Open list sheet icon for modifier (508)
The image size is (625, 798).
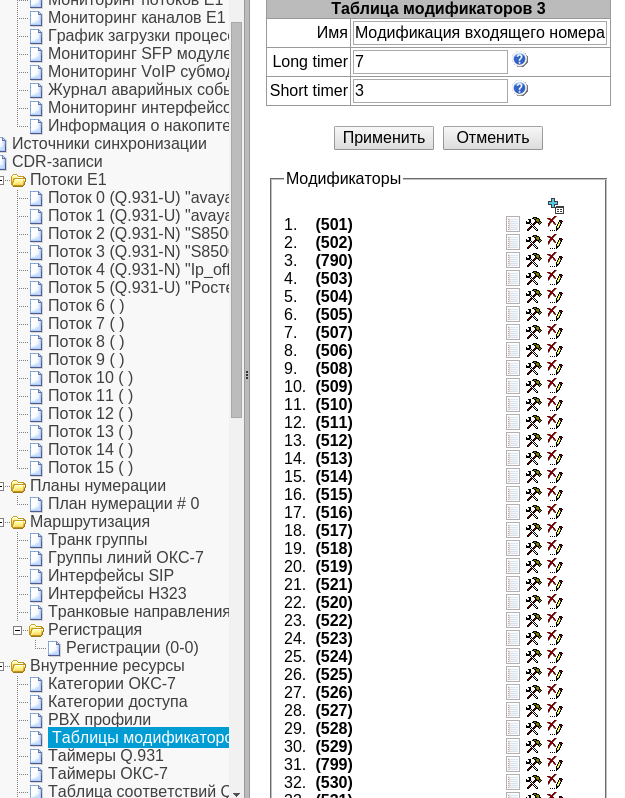pyautogui.click(x=513, y=368)
